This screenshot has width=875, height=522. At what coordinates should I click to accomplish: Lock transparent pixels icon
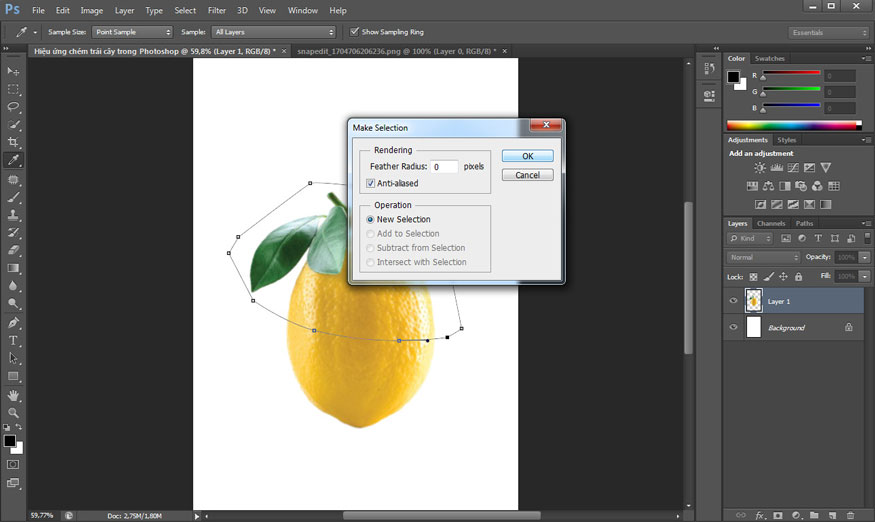click(x=753, y=276)
